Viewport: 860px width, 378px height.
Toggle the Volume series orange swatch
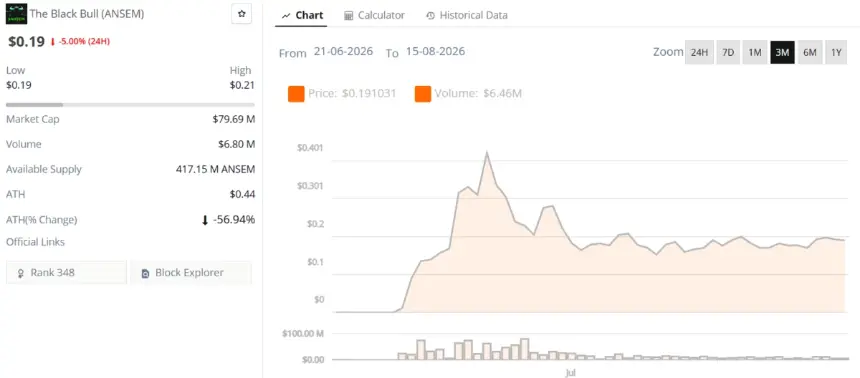[x=423, y=94]
